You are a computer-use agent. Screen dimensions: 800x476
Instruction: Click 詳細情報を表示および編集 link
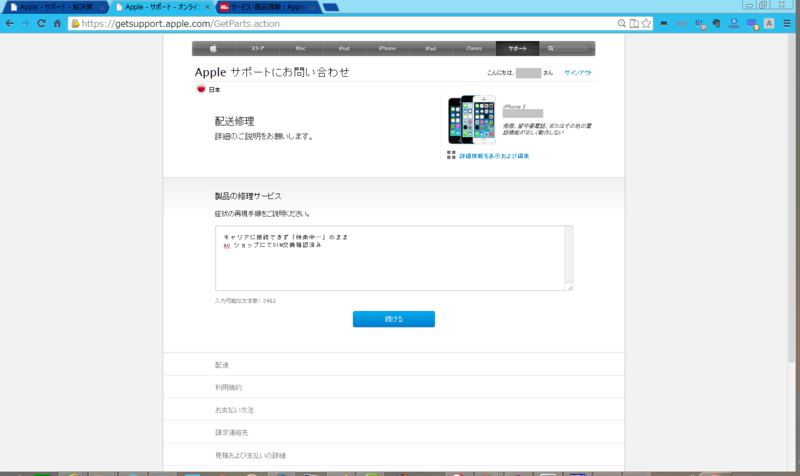point(494,156)
